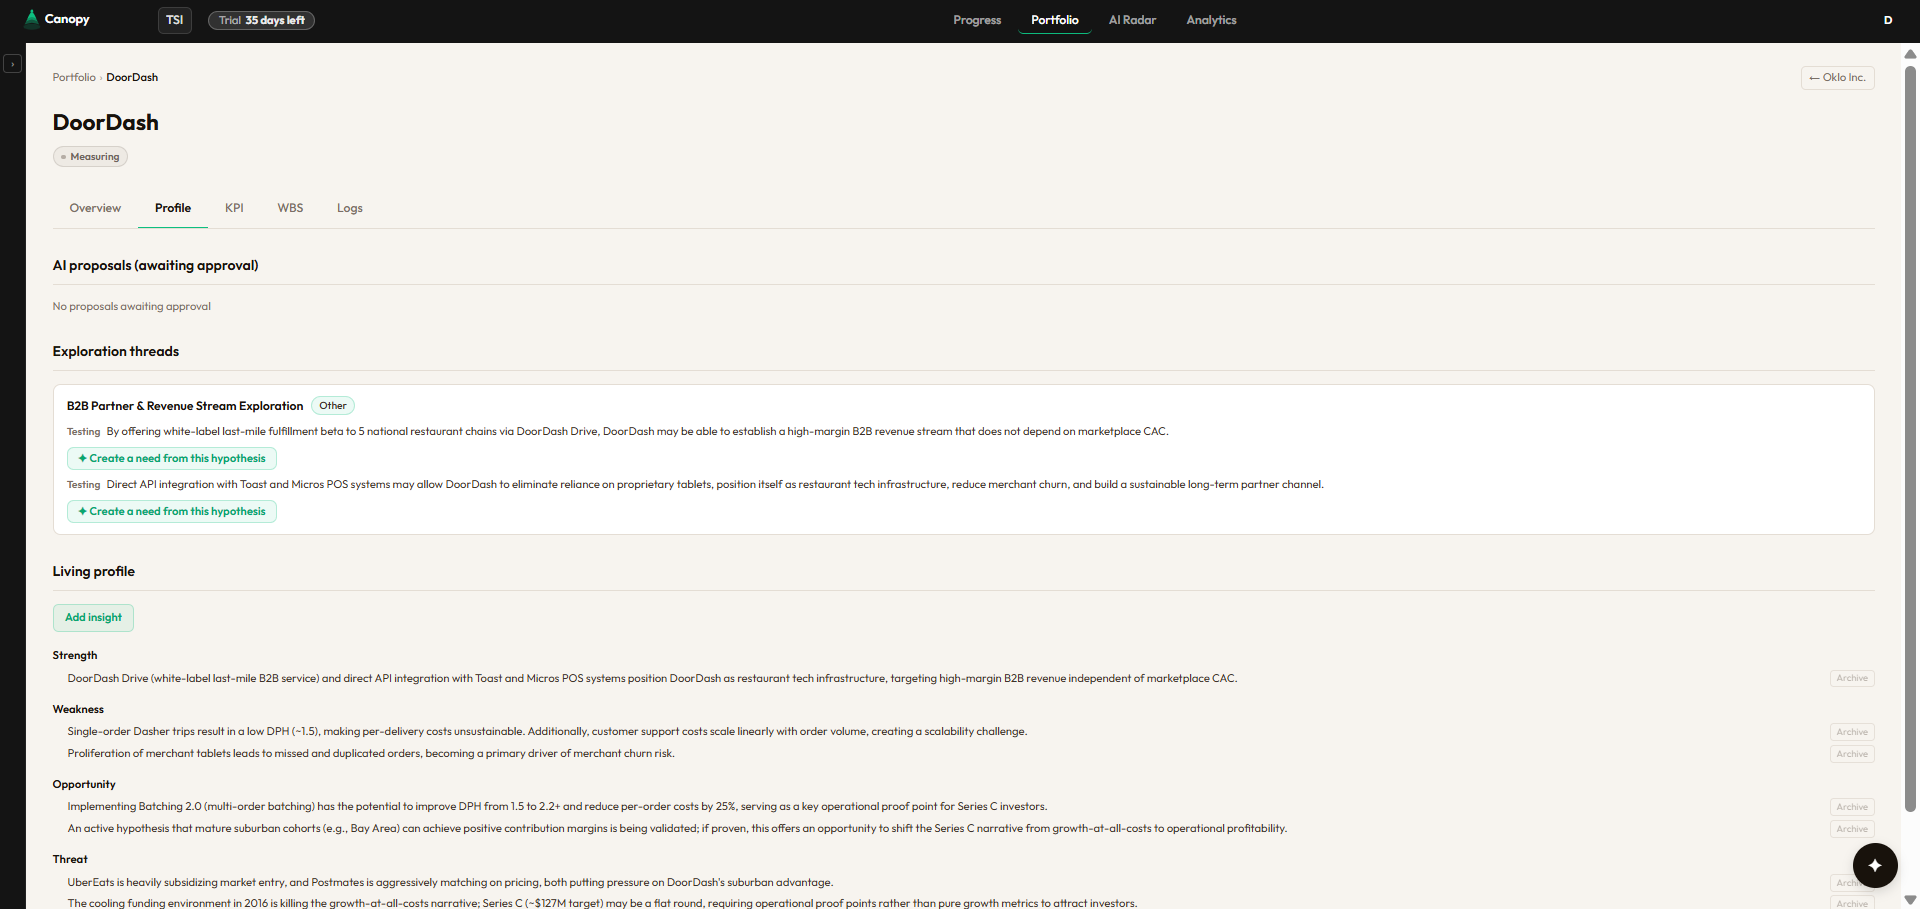Image resolution: width=1920 pixels, height=909 pixels.
Task: Archive the Batching 2.0 opportunity insight
Action: click(1852, 807)
